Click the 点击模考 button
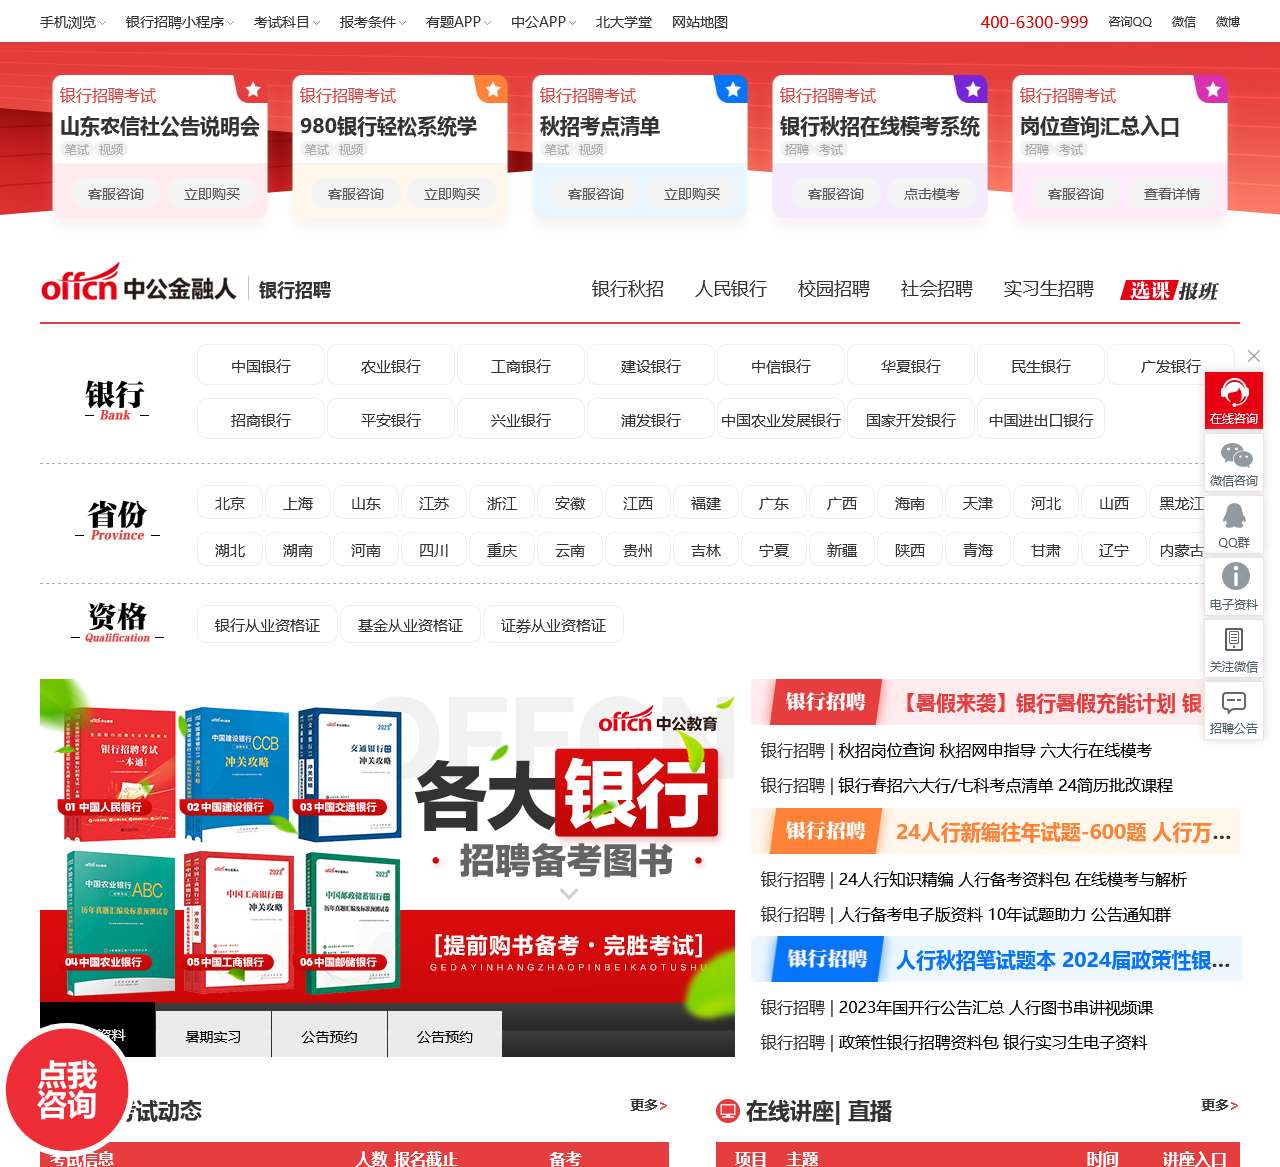 931,193
